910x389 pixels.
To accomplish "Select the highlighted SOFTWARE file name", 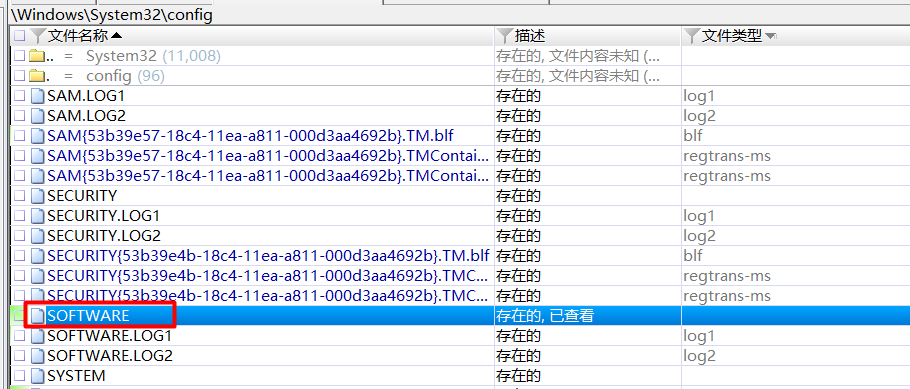I will [x=88, y=315].
